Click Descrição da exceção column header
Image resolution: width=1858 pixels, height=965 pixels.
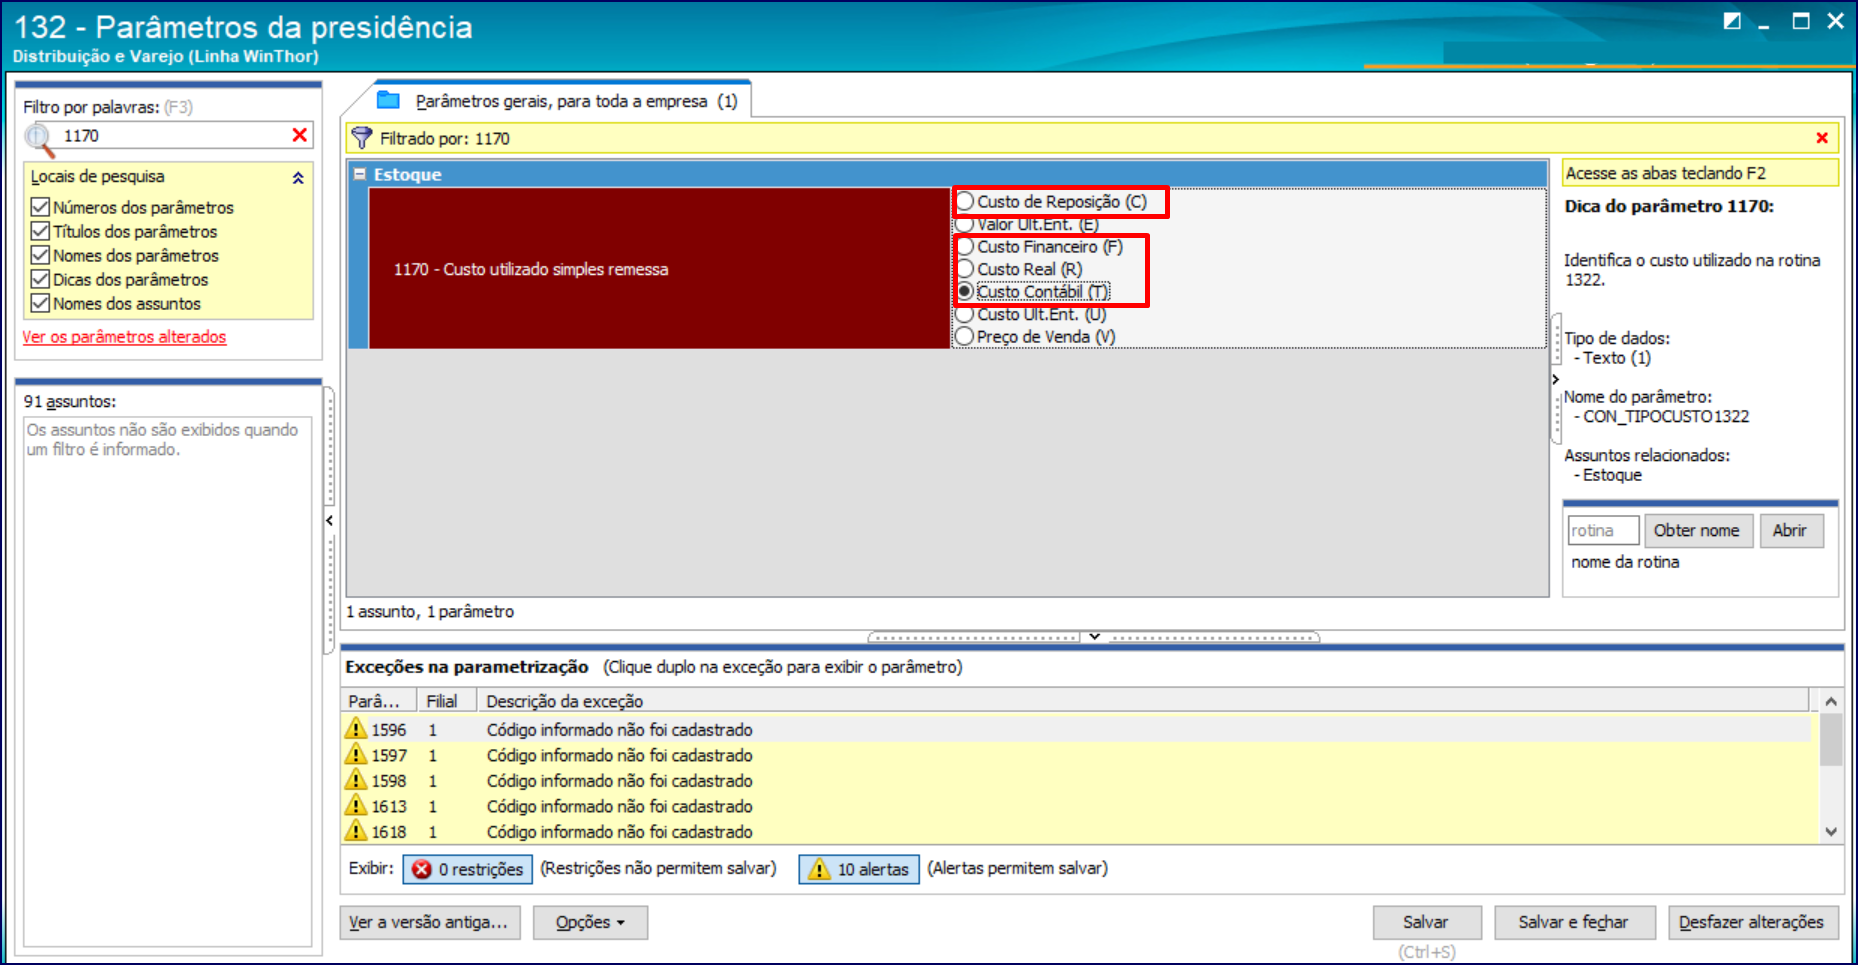pos(1143,700)
